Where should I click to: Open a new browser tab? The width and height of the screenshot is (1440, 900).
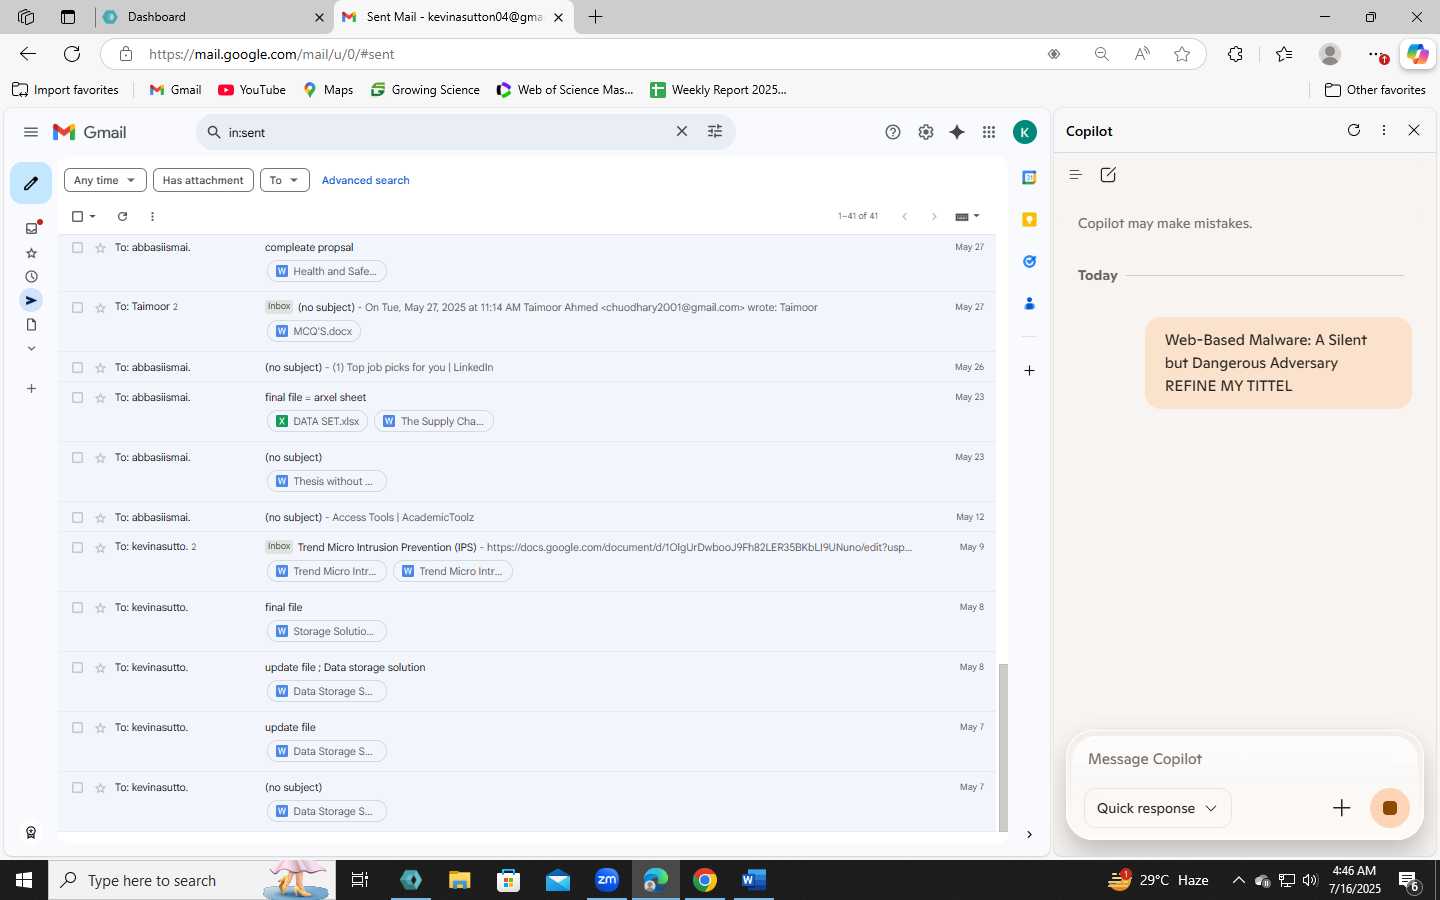(596, 17)
